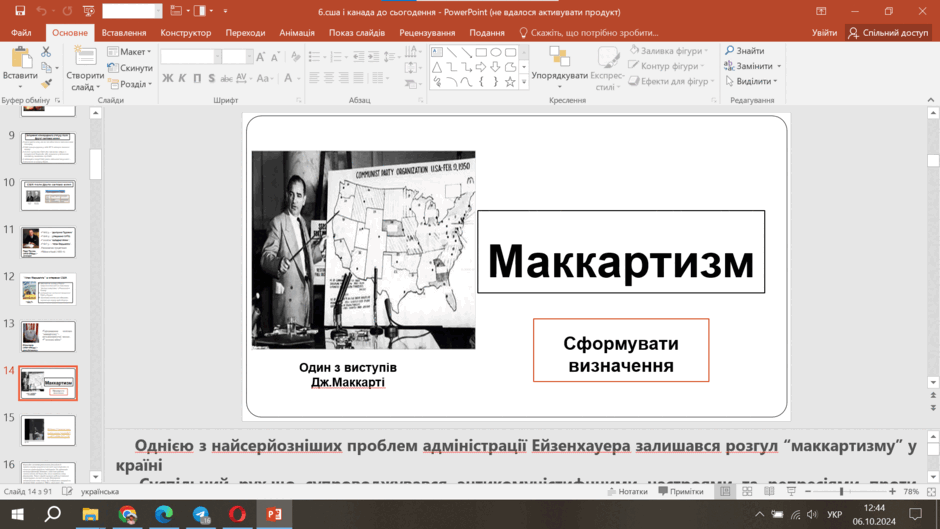Click the Cut scissors icon
Viewport: 940px width, 529px height.
(x=46, y=52)
